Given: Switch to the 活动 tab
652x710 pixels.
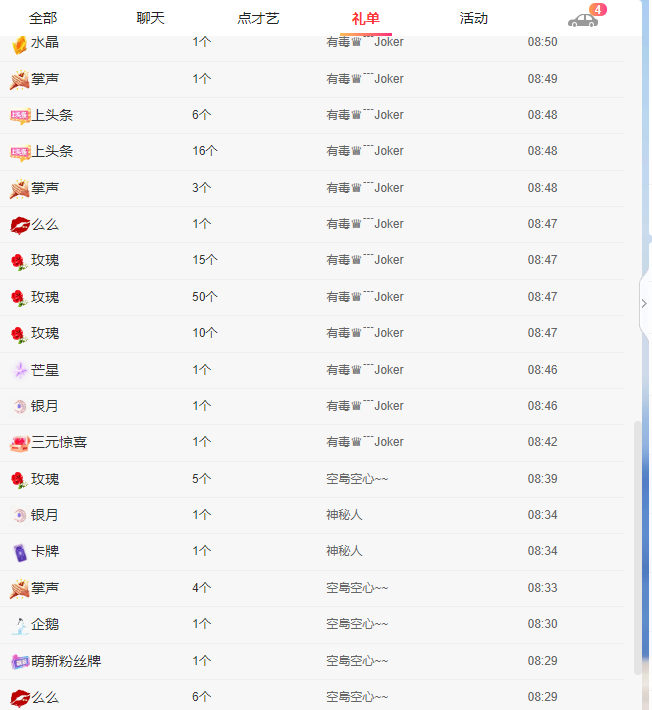Looking at the screenshot, I should click(474, 19).
